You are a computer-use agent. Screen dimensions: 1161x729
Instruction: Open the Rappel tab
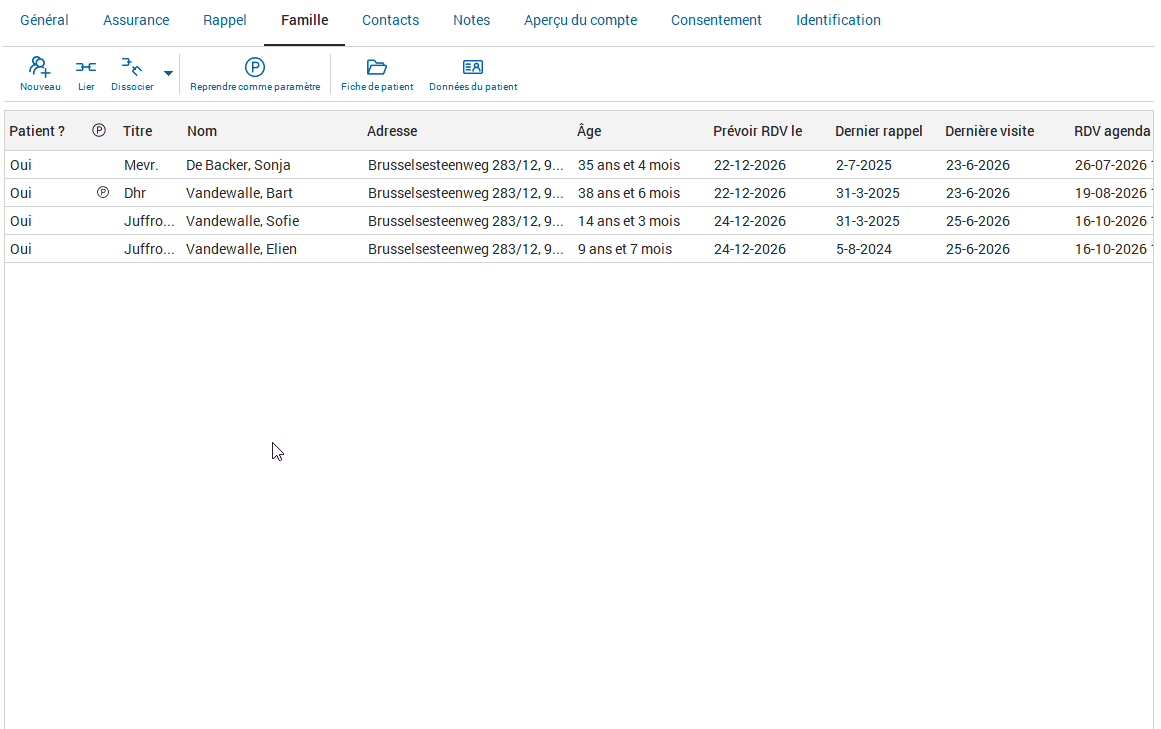coord(224,20)
